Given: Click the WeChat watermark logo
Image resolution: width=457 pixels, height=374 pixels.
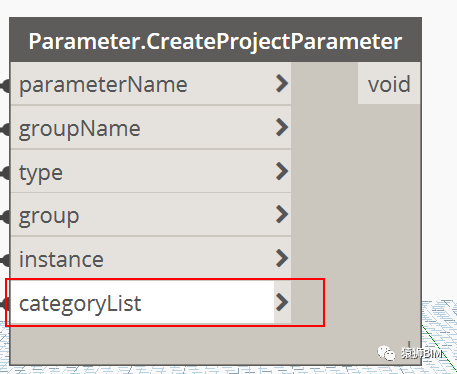Looking at the screenshot, I should click(x=386, y=353).
